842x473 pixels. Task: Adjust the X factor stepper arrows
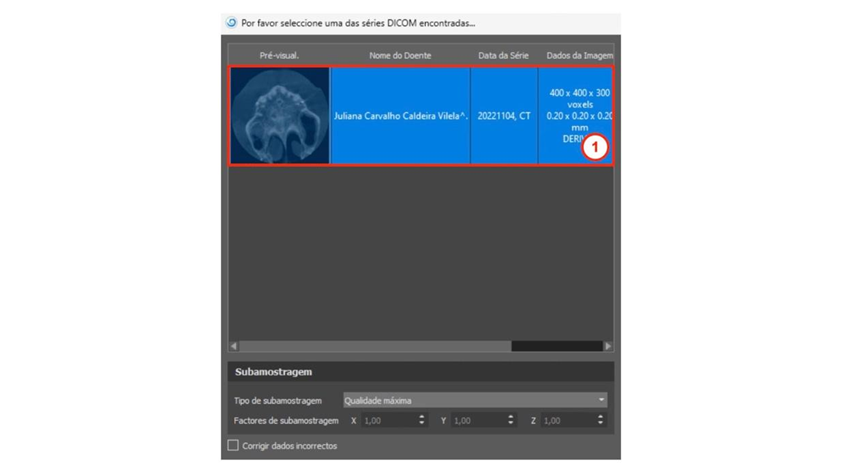(421, 421)
